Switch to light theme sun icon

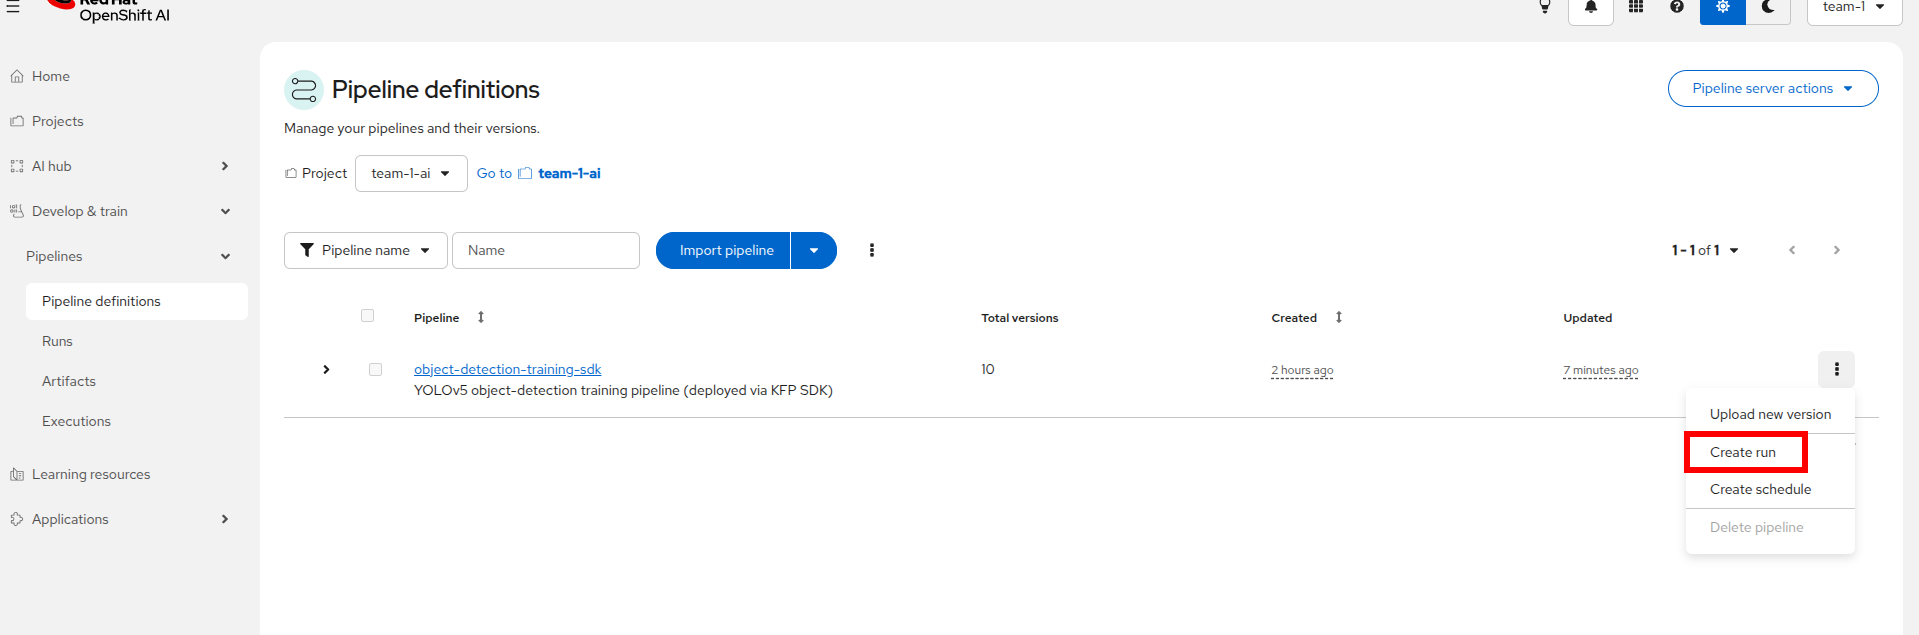pos(1723,8)
